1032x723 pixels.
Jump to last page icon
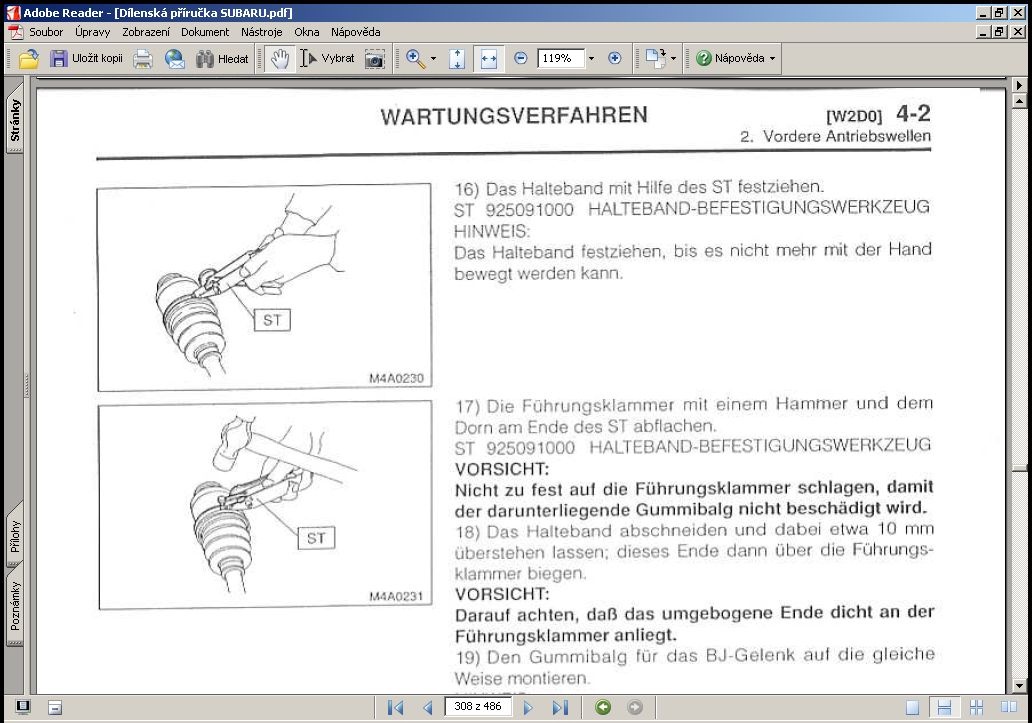coord(560,707)
